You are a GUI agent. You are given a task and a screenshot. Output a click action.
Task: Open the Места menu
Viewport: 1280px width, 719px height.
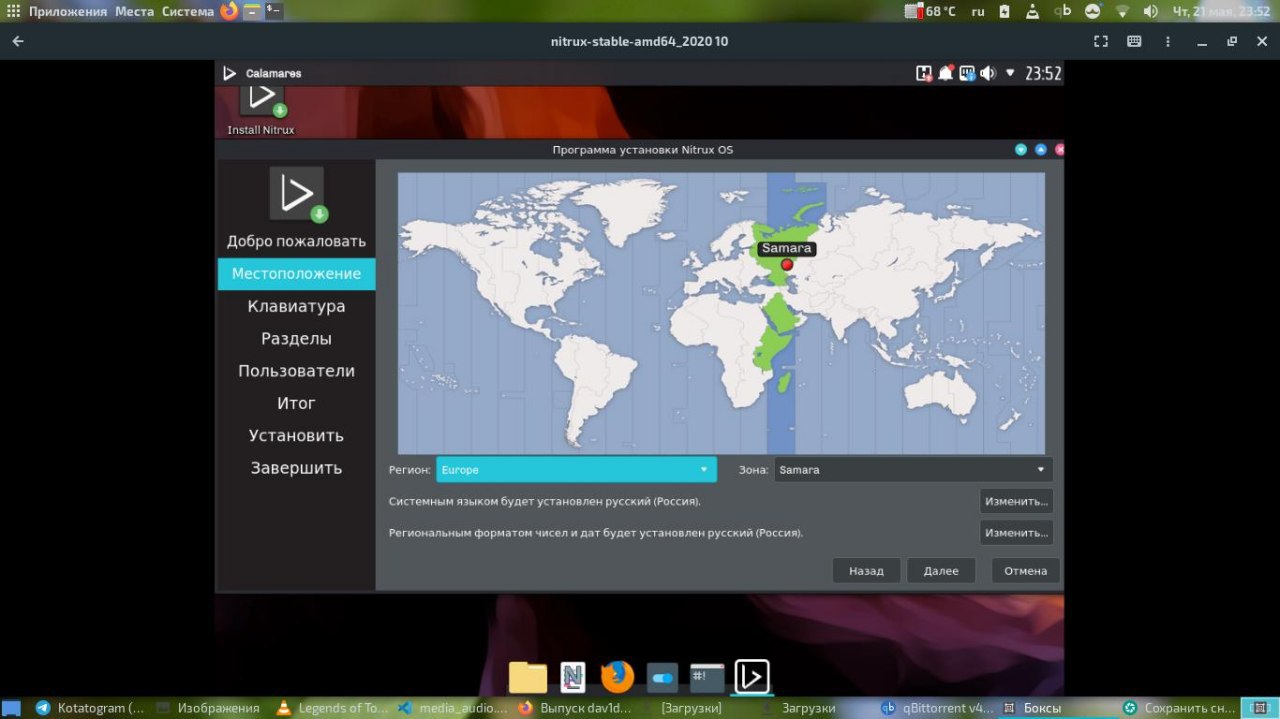click(134, 11)
